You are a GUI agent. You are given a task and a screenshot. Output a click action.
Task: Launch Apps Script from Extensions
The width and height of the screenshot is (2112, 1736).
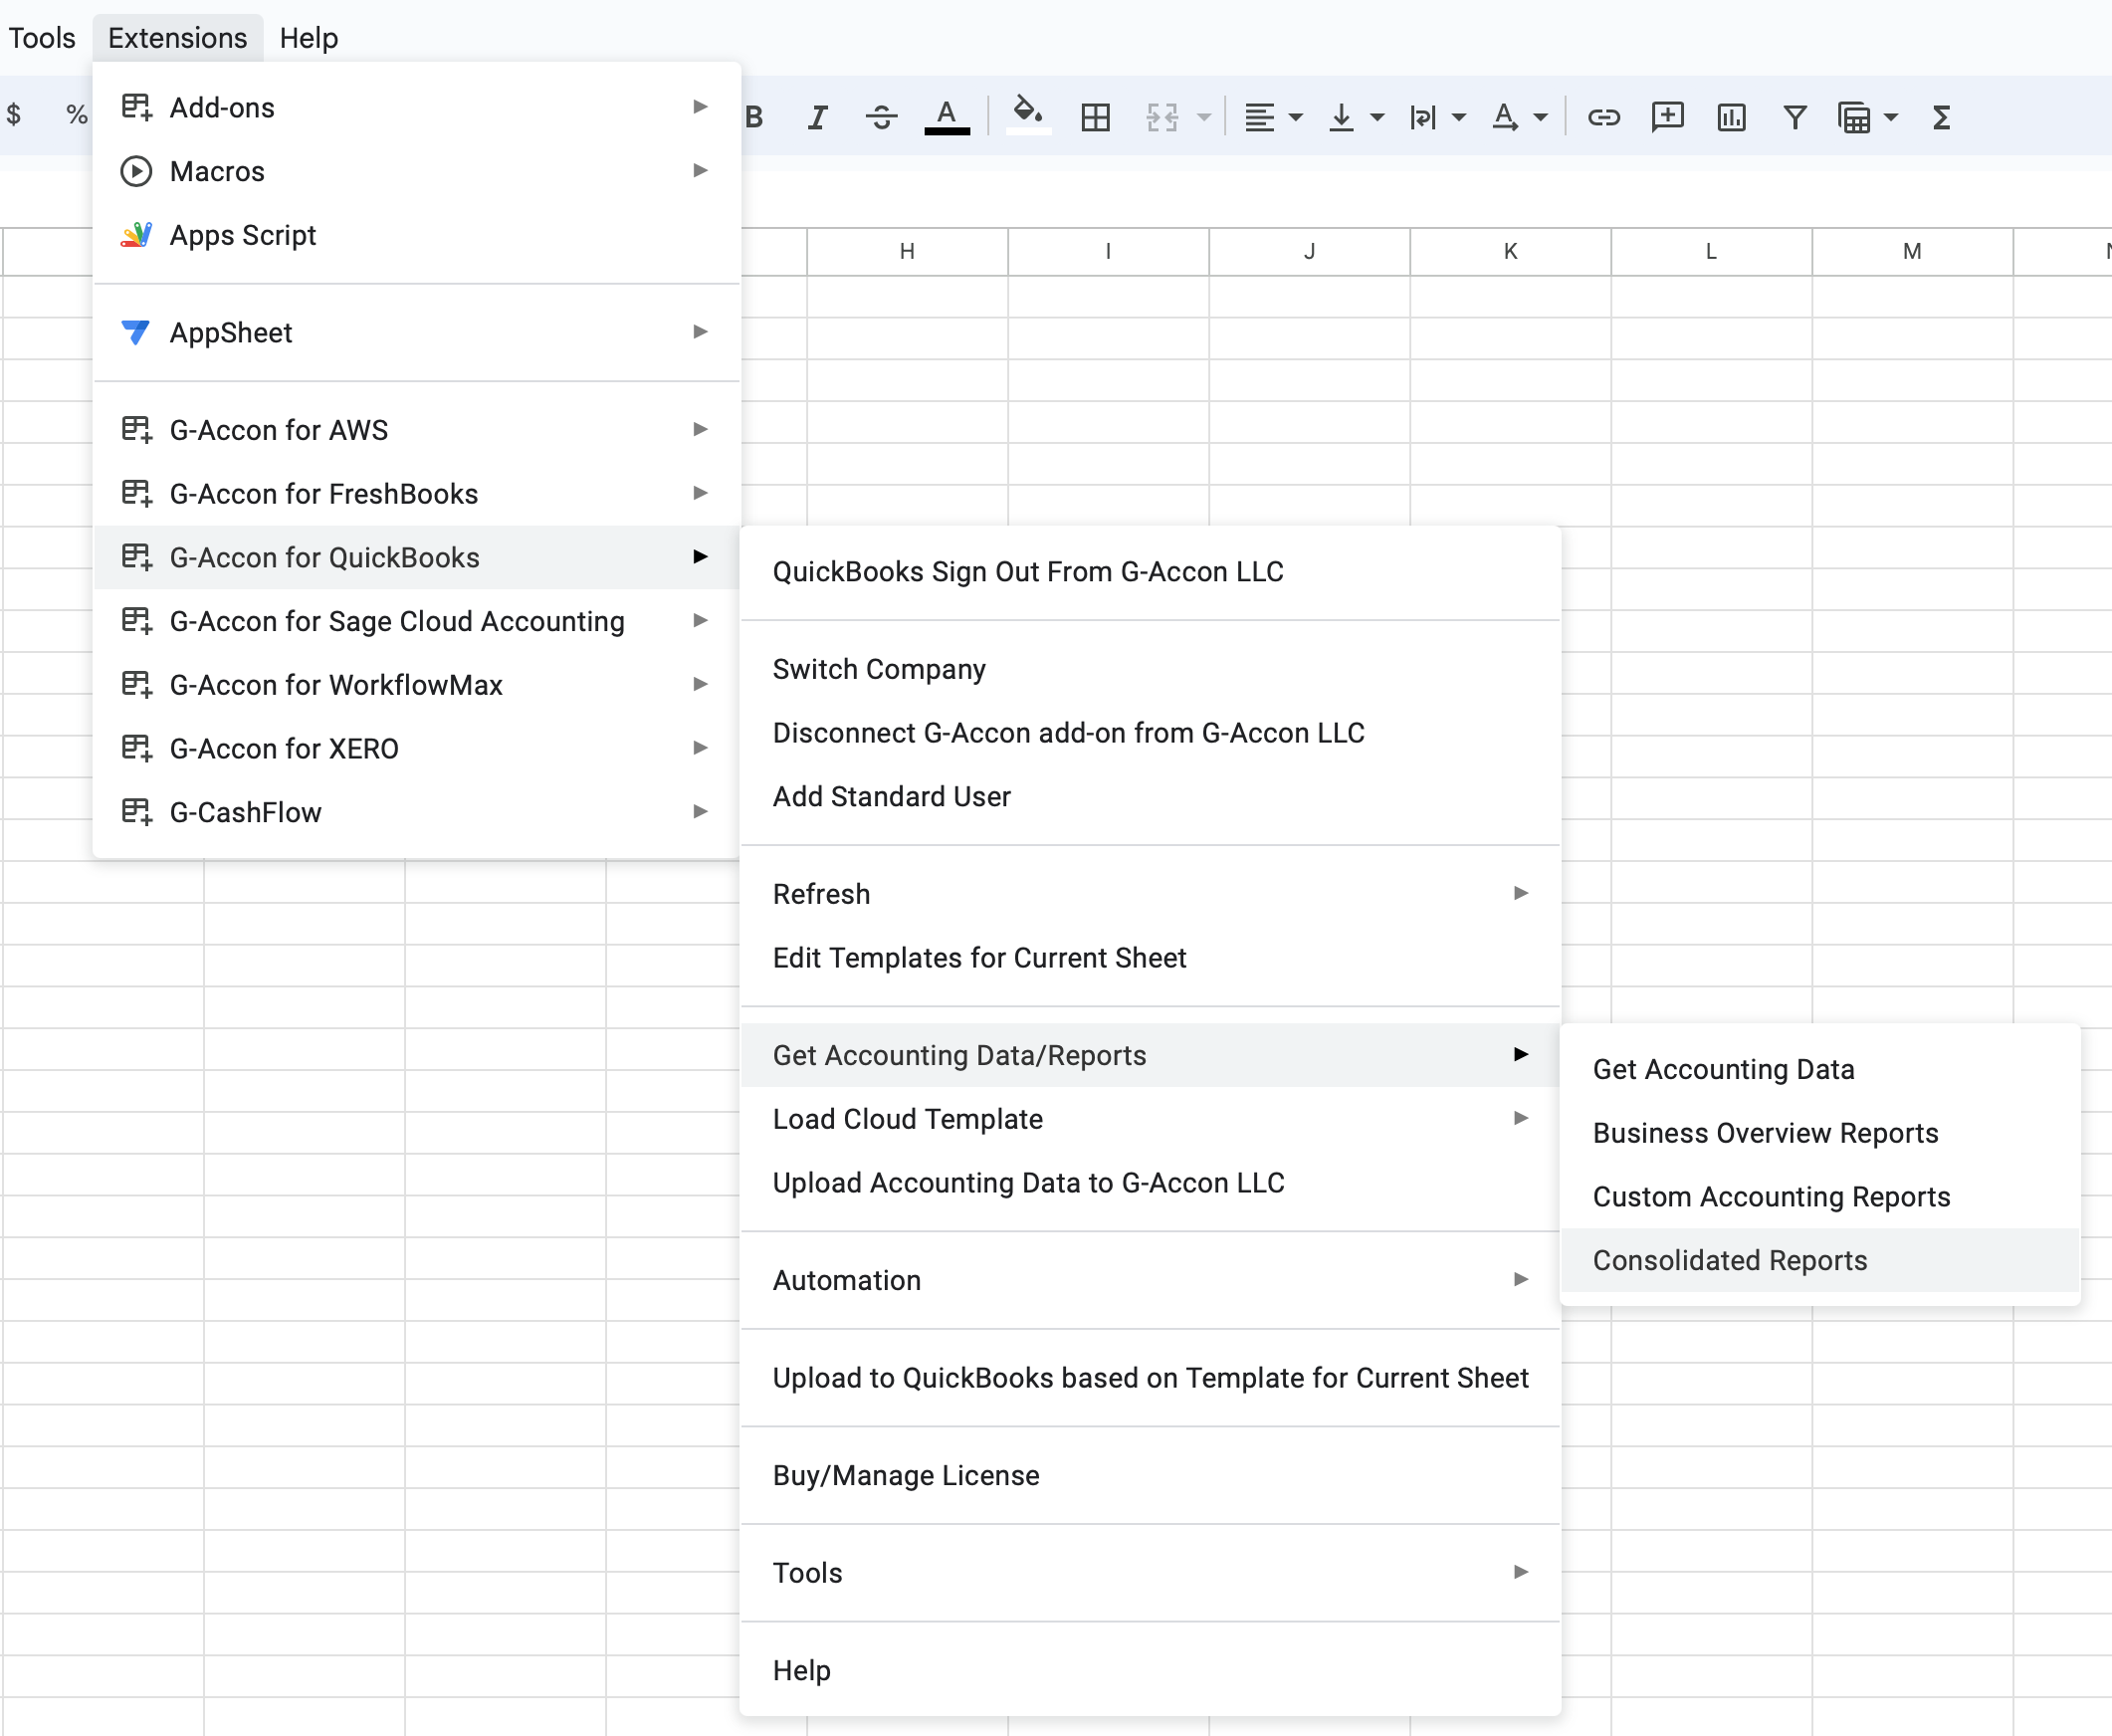(416, 235)
